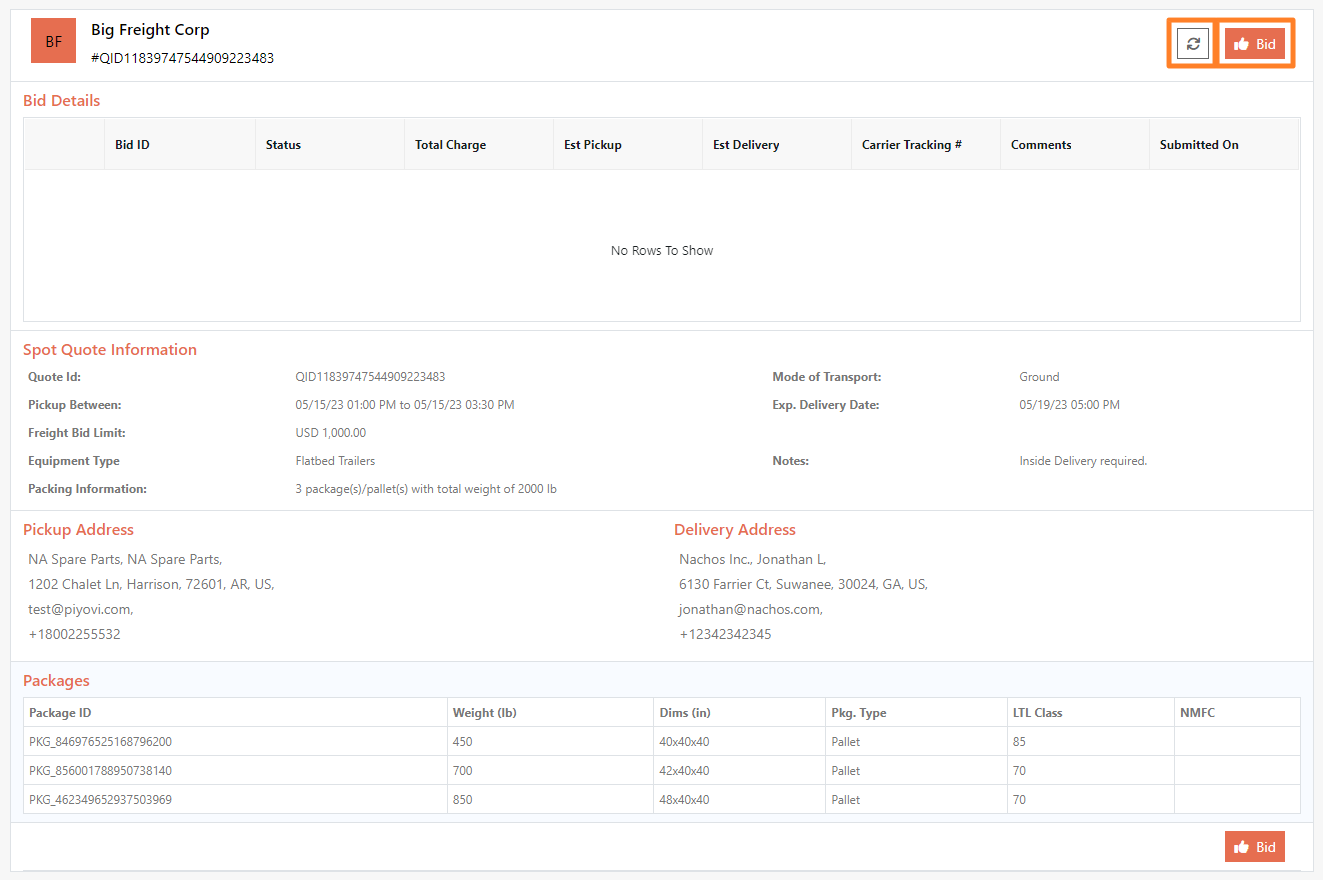Click the Est Pickup column header
Viewport: 1323px width, 880px height.
628,145
